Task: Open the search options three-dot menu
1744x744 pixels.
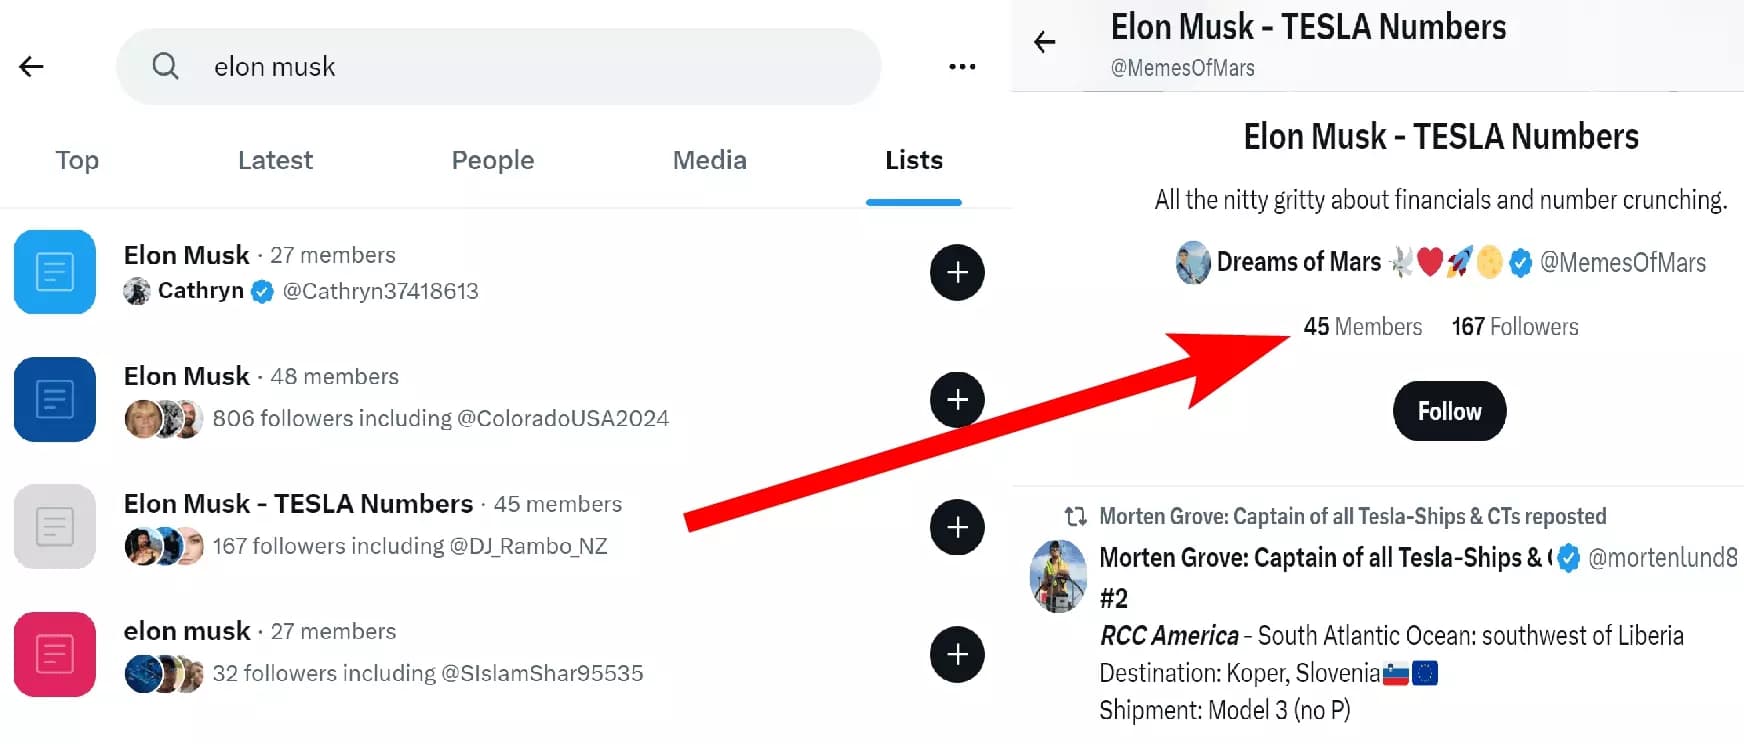Action: click(960, 66)
